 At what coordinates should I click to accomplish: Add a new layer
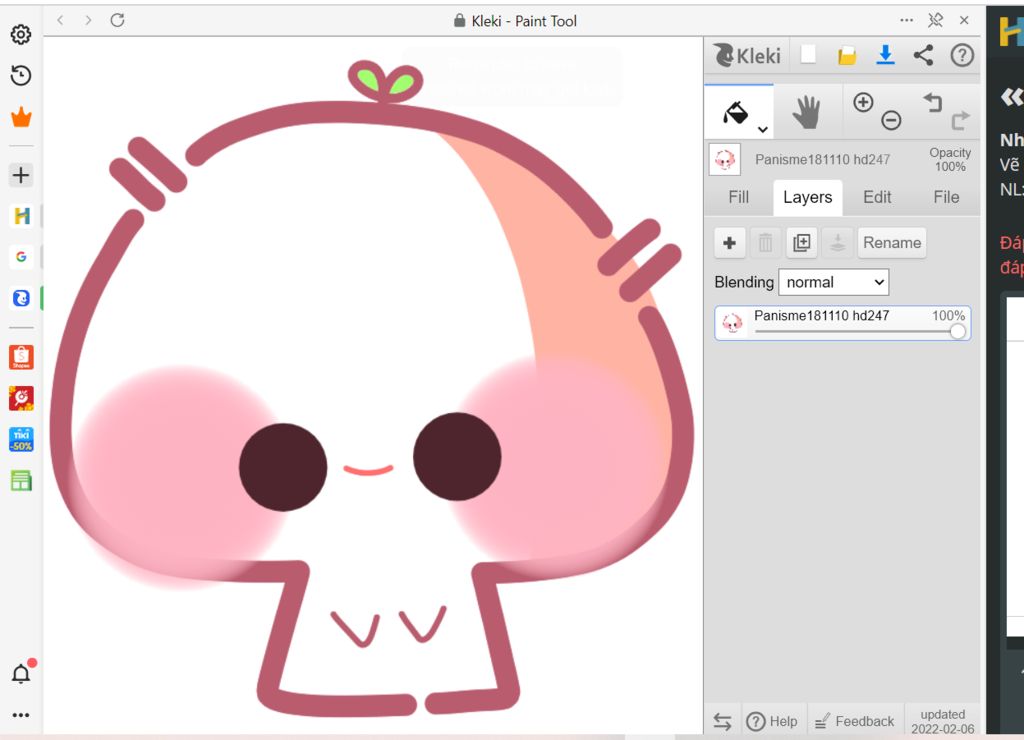click(729, 242)
